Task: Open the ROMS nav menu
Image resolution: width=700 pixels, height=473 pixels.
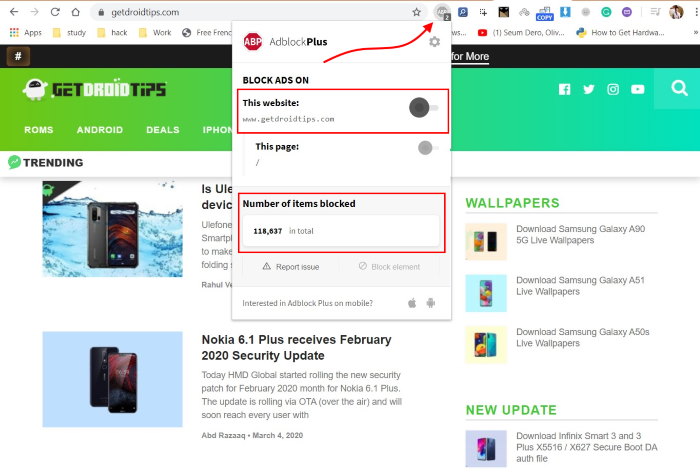Action: click(x=38, y=130)
